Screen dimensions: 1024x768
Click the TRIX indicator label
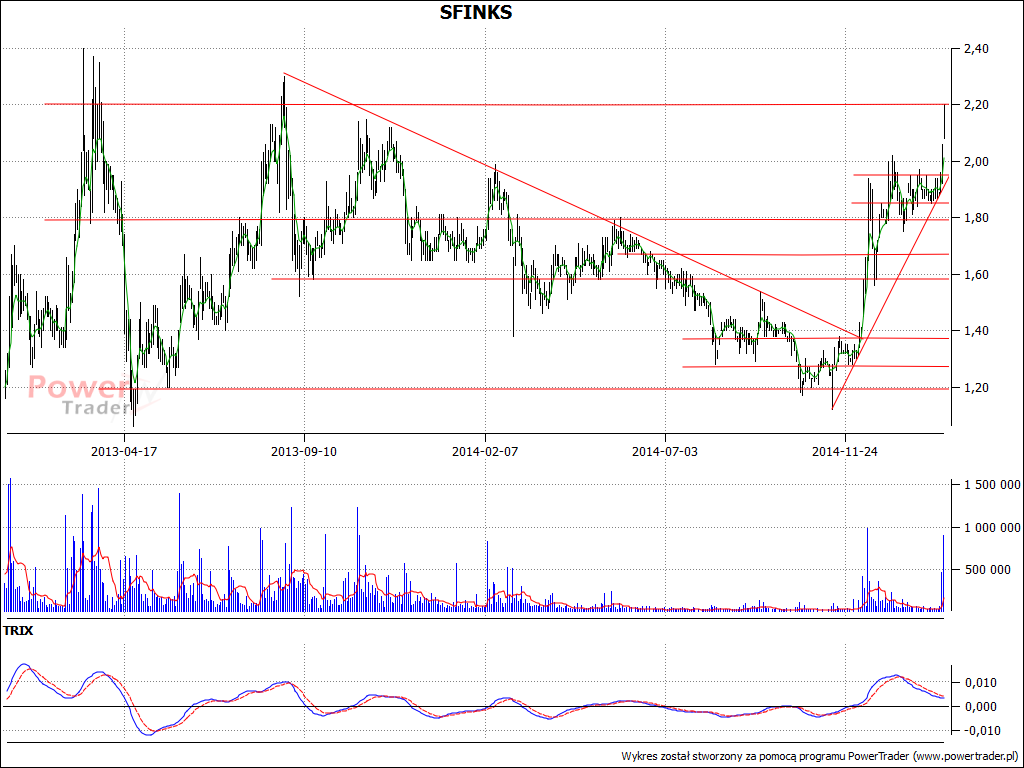[x=18, y=632]
